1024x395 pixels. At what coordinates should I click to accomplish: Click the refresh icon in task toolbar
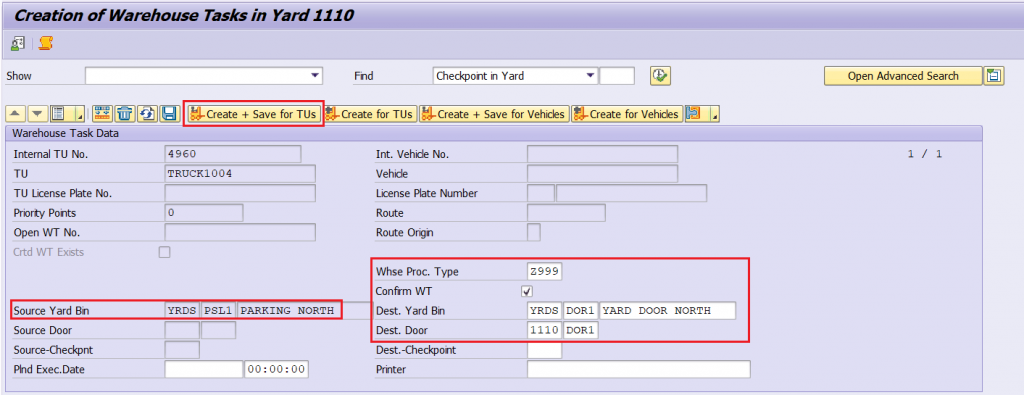tap(147, 114)
